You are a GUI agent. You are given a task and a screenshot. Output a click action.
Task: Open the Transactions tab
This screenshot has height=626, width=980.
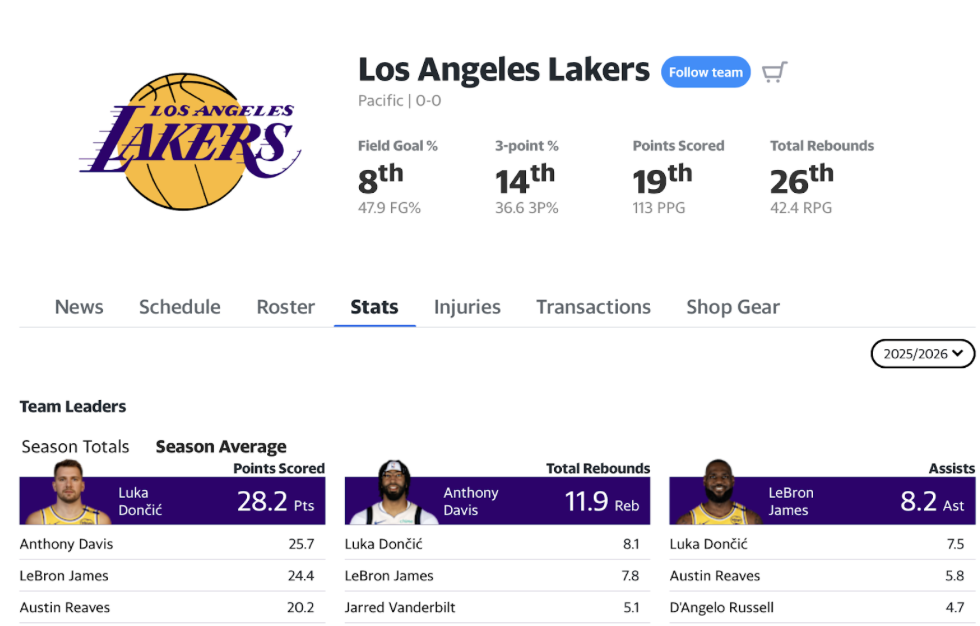point(593,307)
